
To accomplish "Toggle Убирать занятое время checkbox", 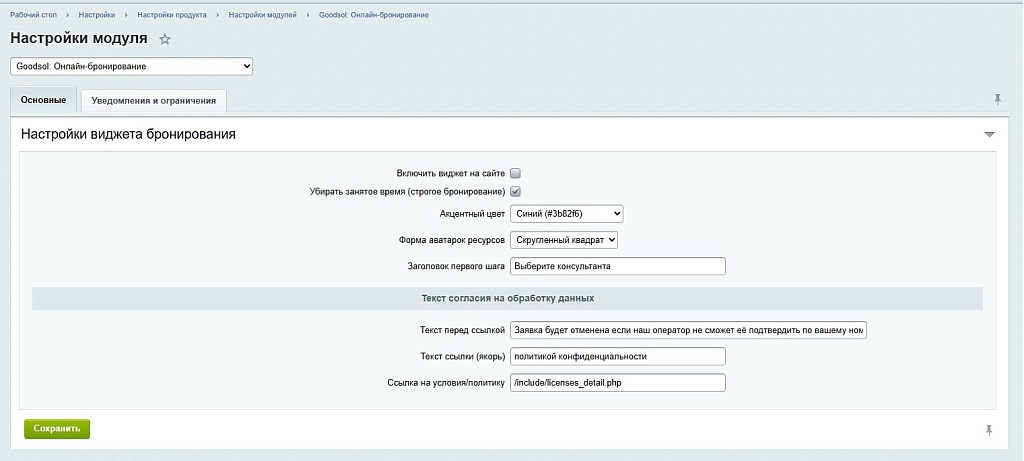I will [x=515, y=192].
